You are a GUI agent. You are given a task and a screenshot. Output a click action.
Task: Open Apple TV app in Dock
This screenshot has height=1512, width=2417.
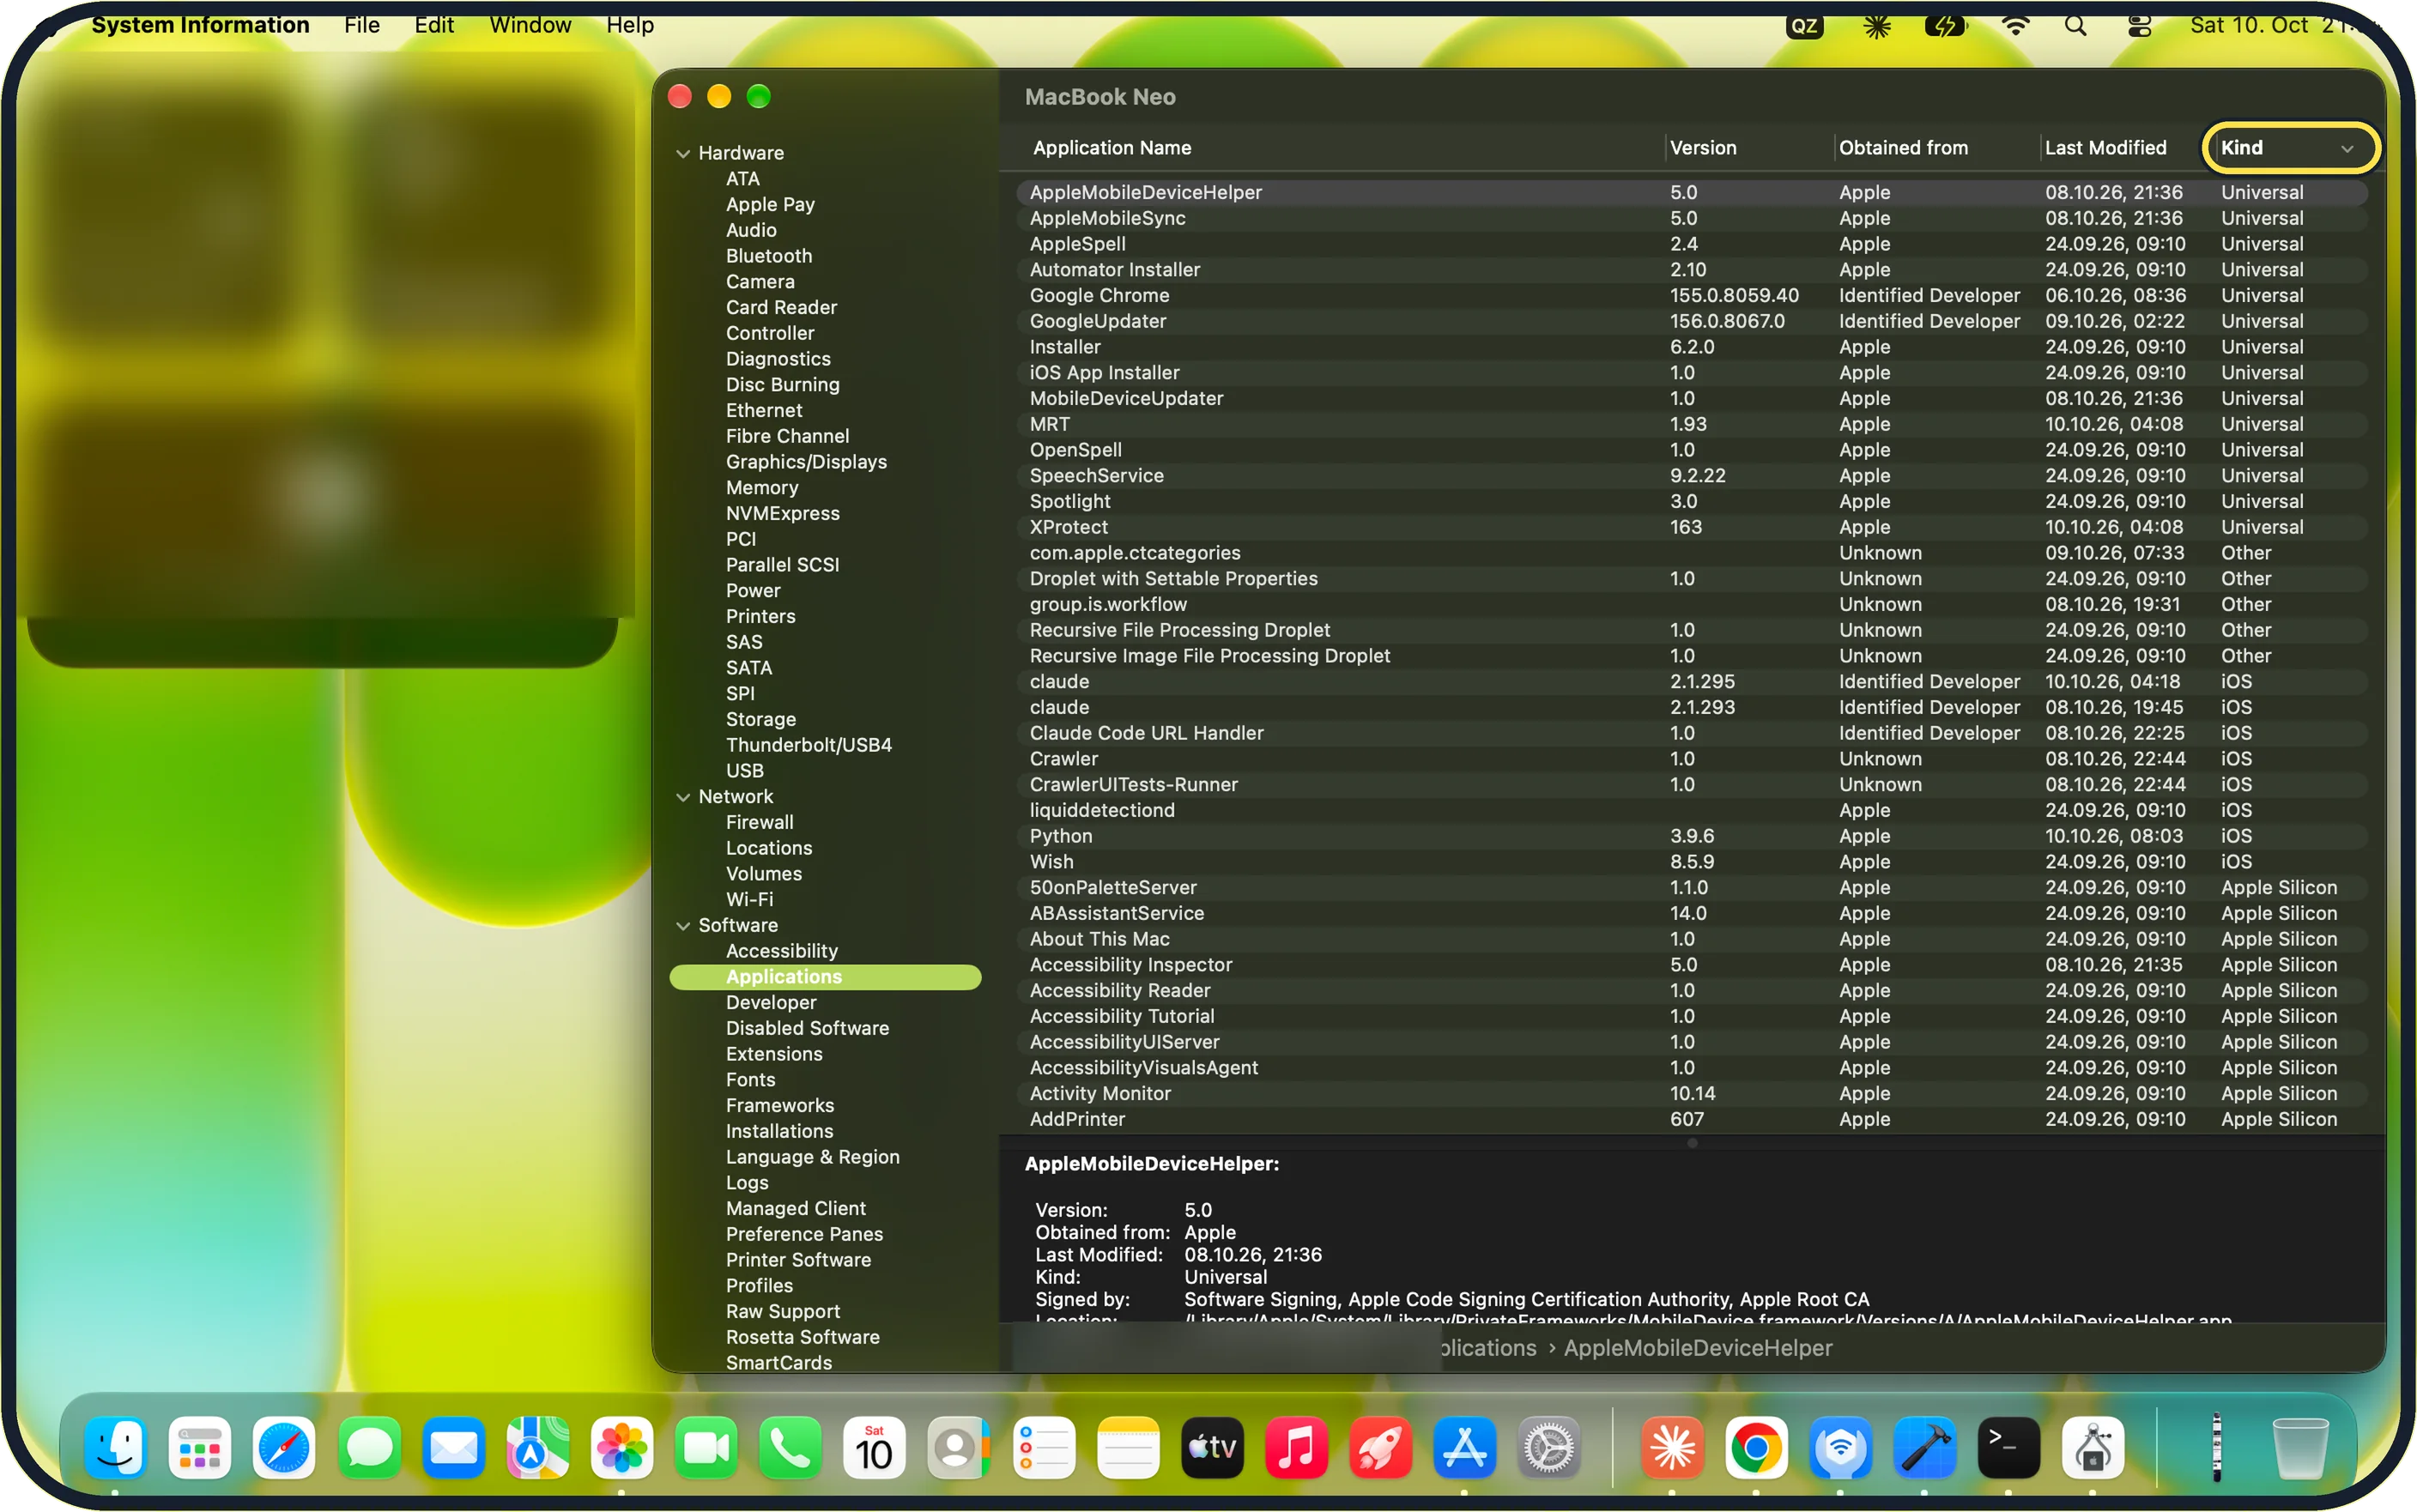(x=1212, y=1447)
